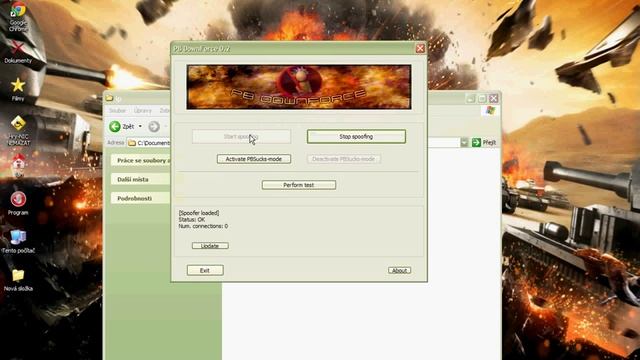This screenshot has width=640, height=360.
Task: Open the Program desktop icon
Action: (x=18, y=203)
